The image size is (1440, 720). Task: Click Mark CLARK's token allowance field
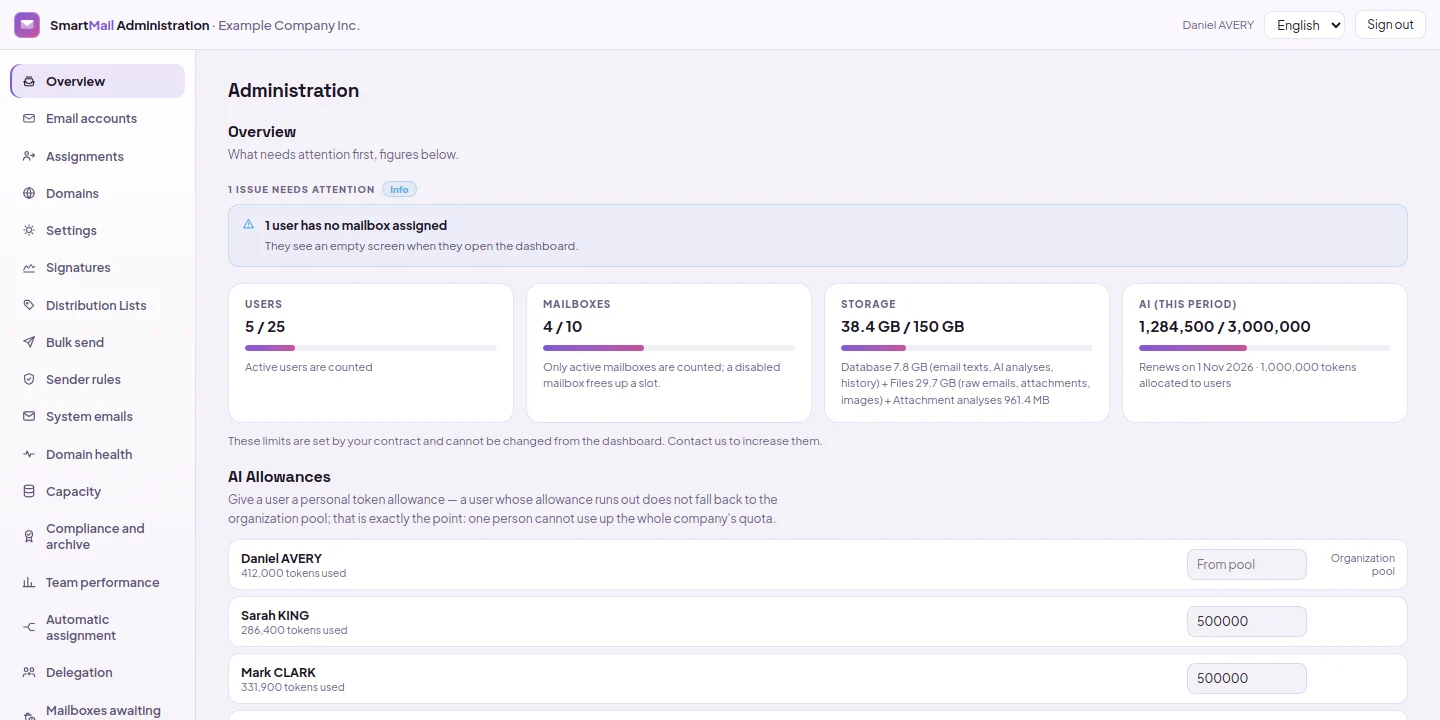pos(1247,679)
